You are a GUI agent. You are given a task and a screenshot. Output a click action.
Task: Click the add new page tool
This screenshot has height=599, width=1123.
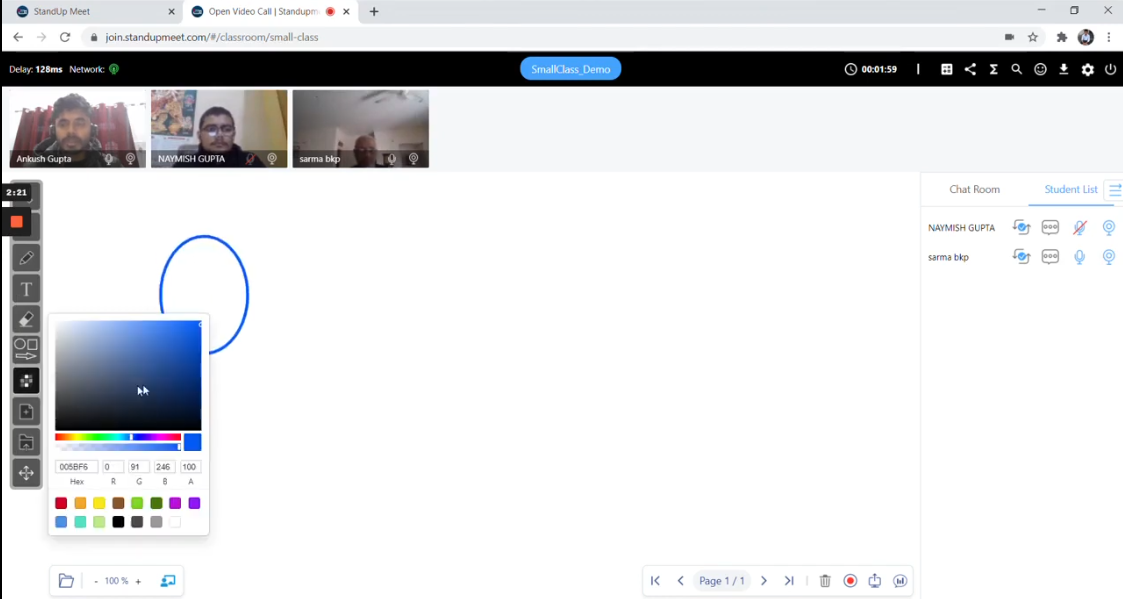click(x=26, y=411)
